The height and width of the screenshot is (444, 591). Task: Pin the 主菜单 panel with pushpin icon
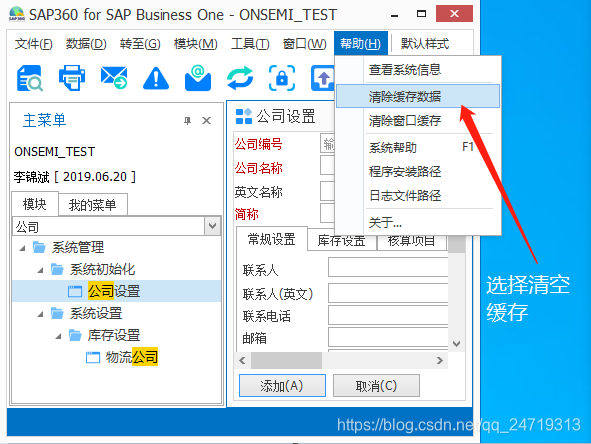pyautogui.click(x=187, y=121)
